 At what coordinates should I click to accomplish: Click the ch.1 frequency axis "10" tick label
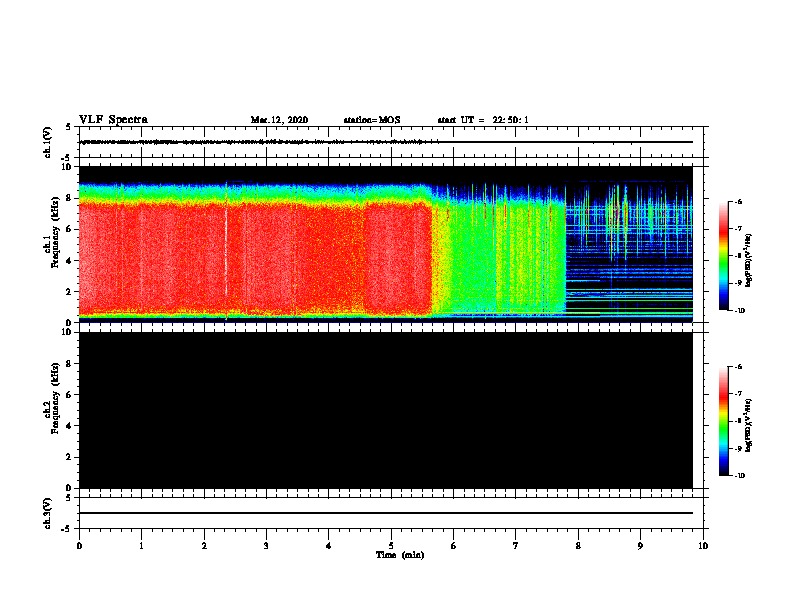point(67,167)
